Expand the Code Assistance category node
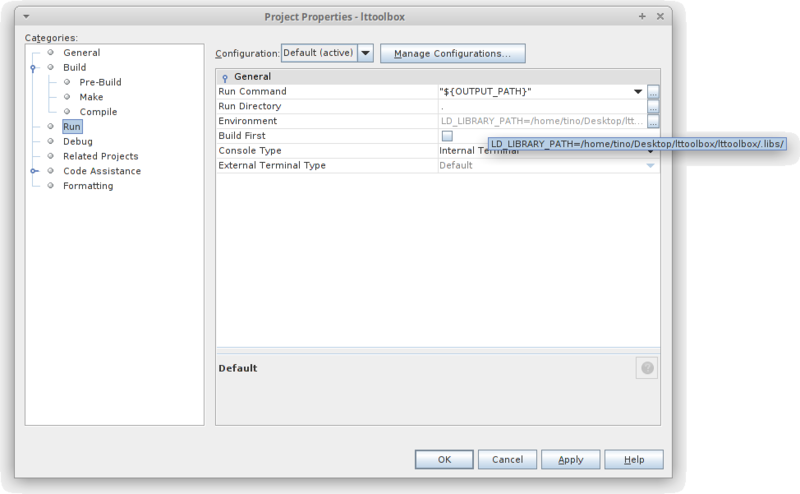The width and height of the screenshot is (800, 494). 33,171
